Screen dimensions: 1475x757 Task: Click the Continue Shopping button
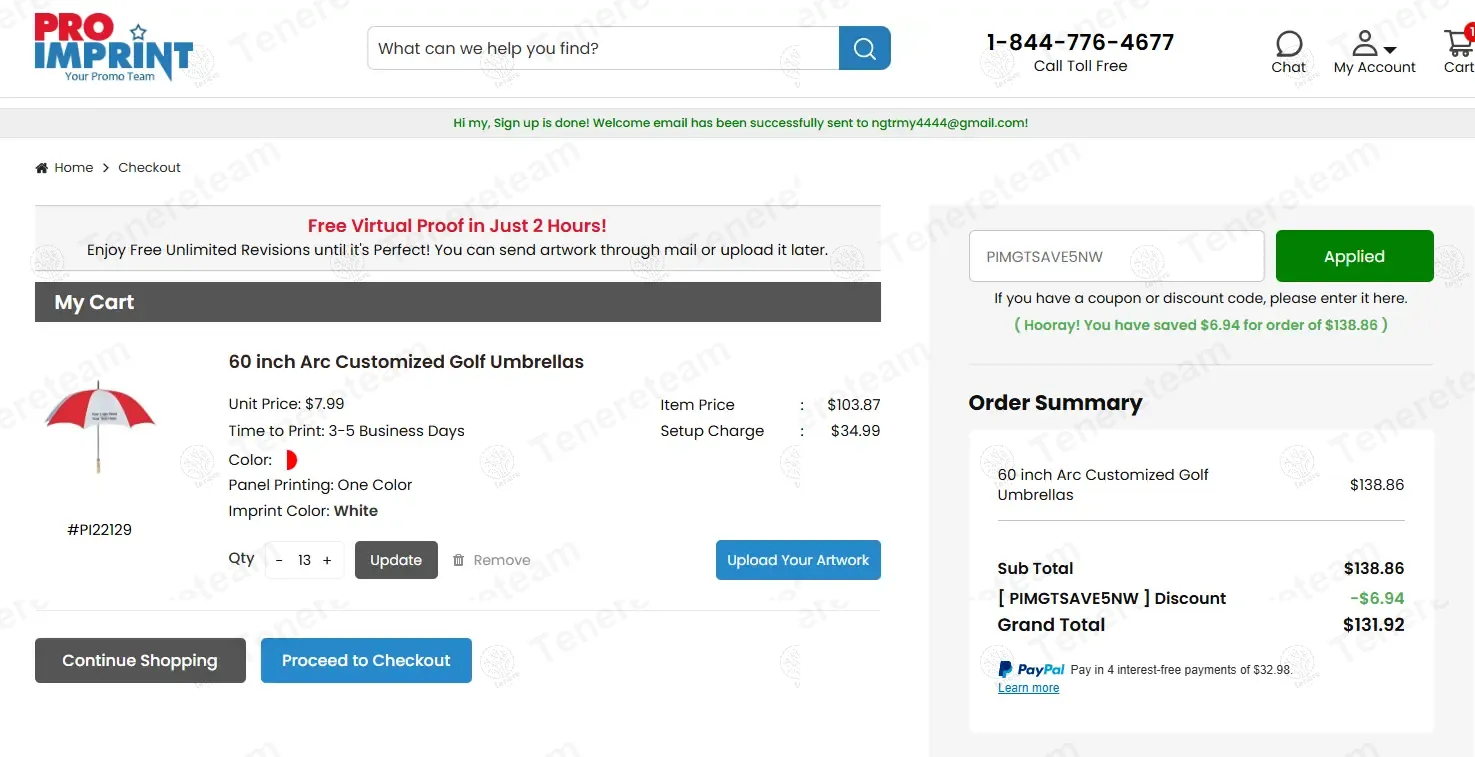point(140,660)
